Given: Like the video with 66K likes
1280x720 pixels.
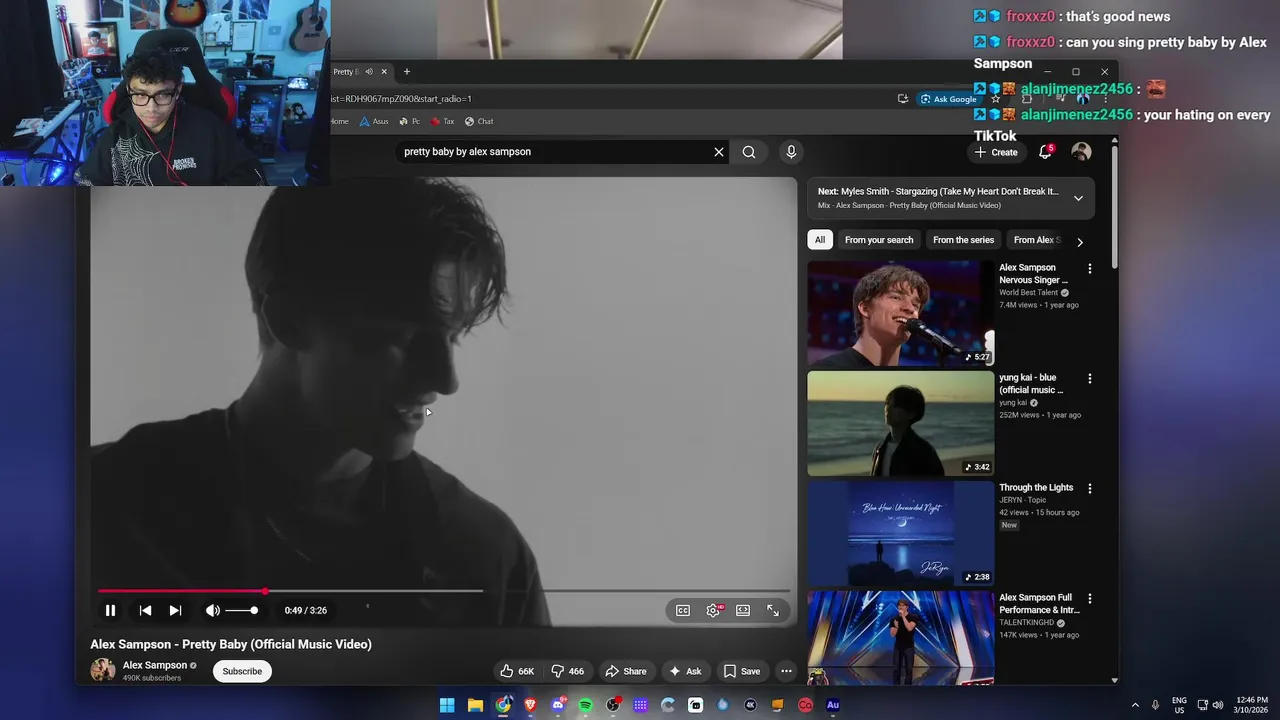Looking at the screenshot, I should (518, 671).
